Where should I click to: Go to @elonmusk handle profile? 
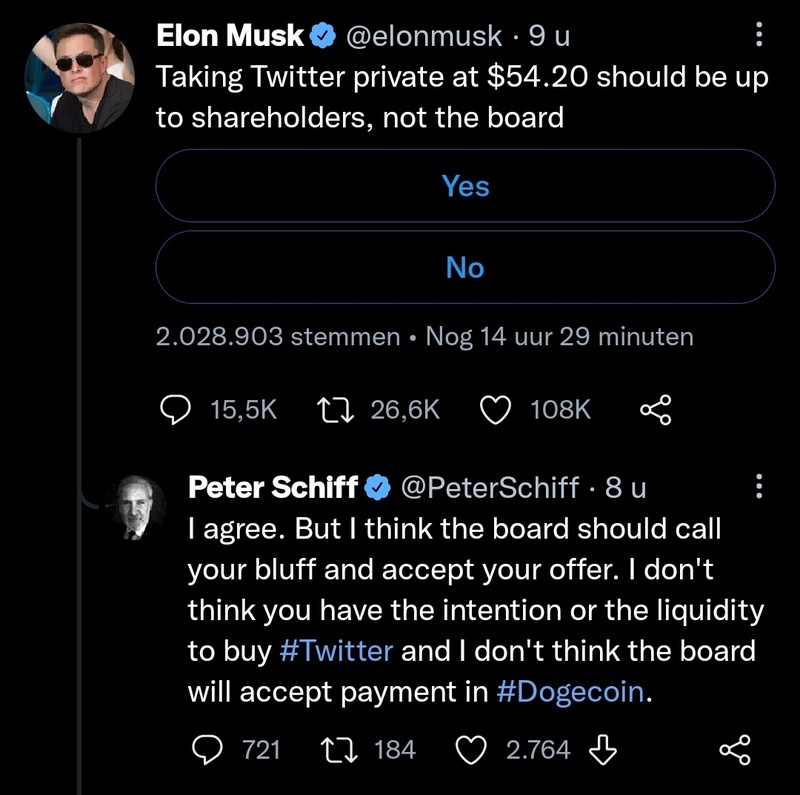pos(424,37)
